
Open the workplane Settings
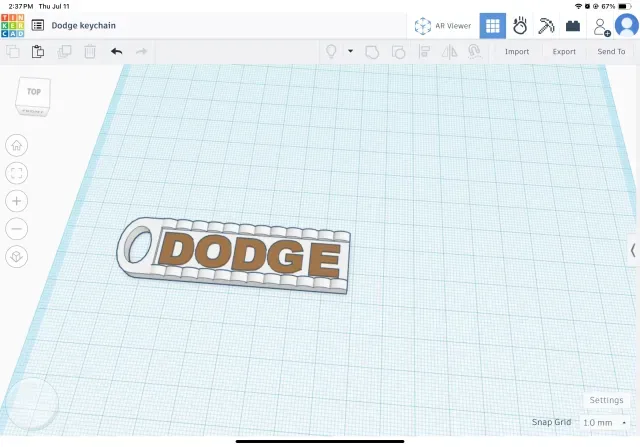pos(606,400)
